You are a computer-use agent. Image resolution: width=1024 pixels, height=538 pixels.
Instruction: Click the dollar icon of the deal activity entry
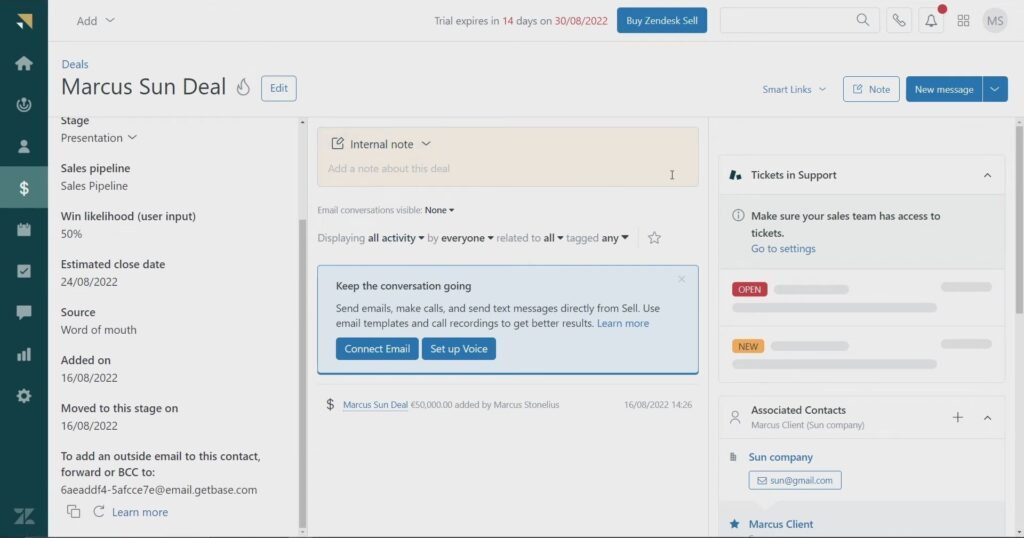330,404
